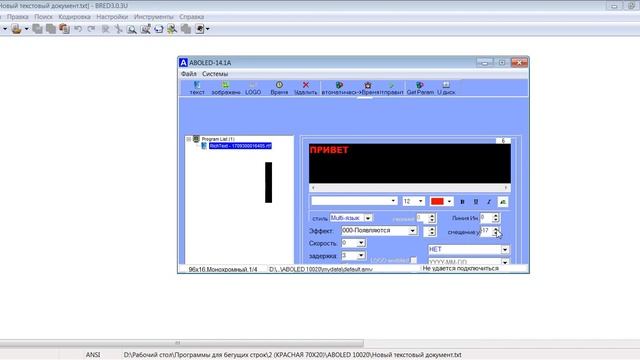
Task: Click the preview horizontal scrollbar right arrow
Action: 506,188
